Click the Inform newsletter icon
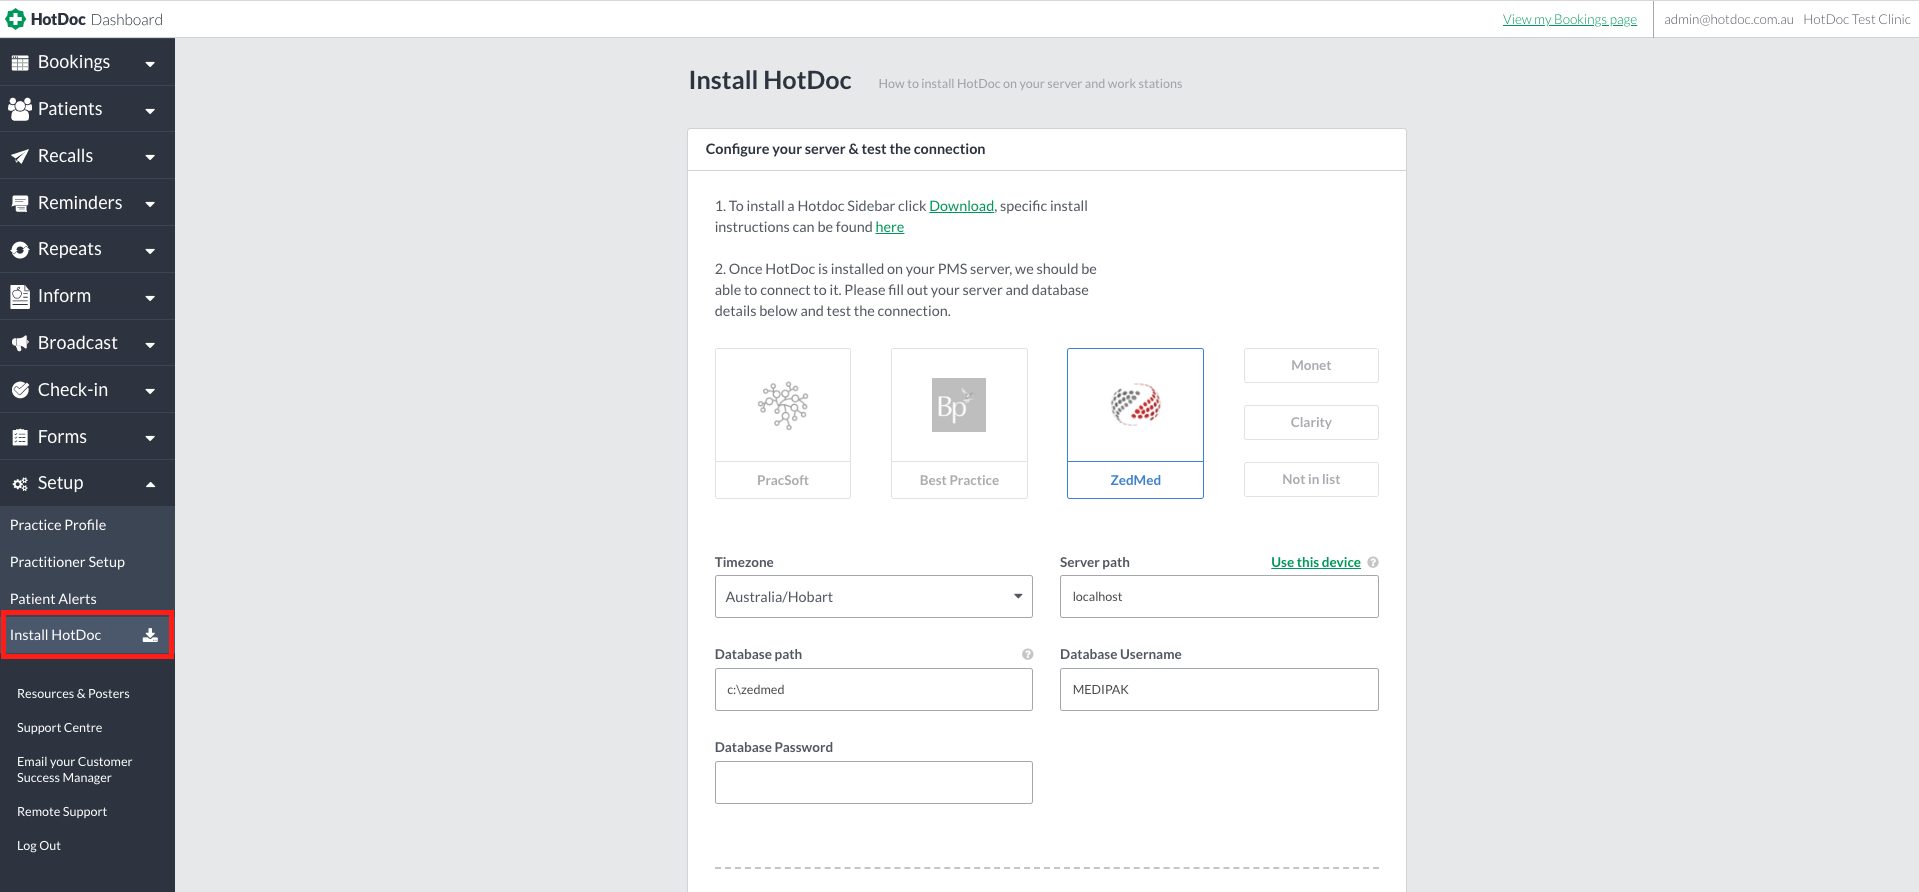 click(20, 296)
